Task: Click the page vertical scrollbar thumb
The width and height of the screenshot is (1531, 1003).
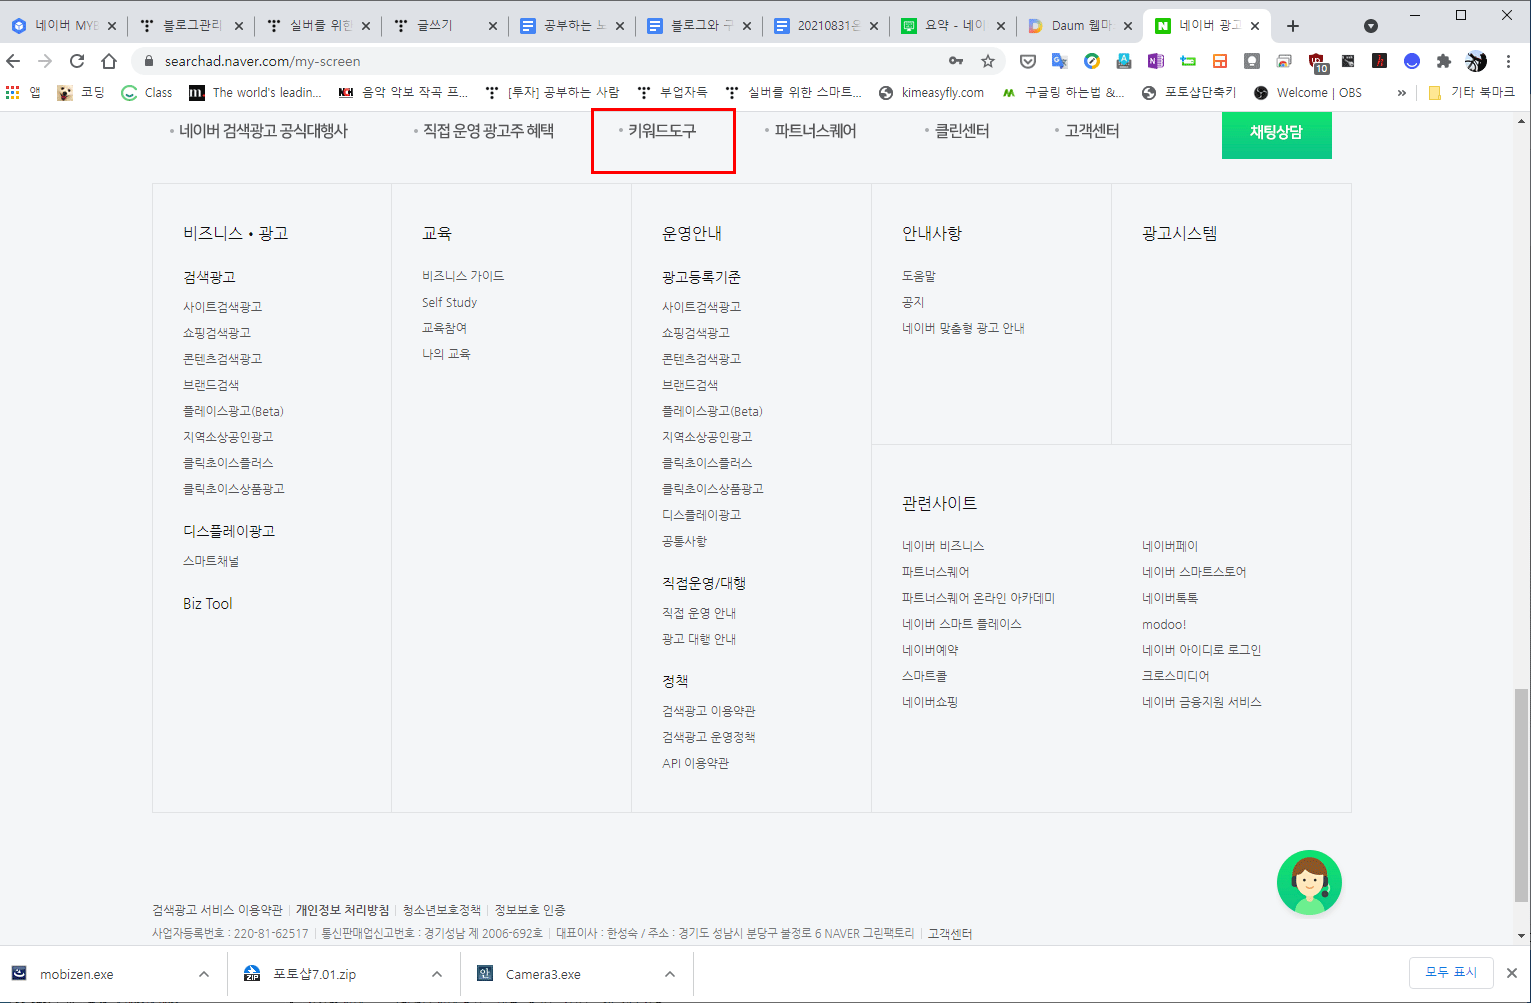Action: pyautogui.click(x=1522, y=794)
